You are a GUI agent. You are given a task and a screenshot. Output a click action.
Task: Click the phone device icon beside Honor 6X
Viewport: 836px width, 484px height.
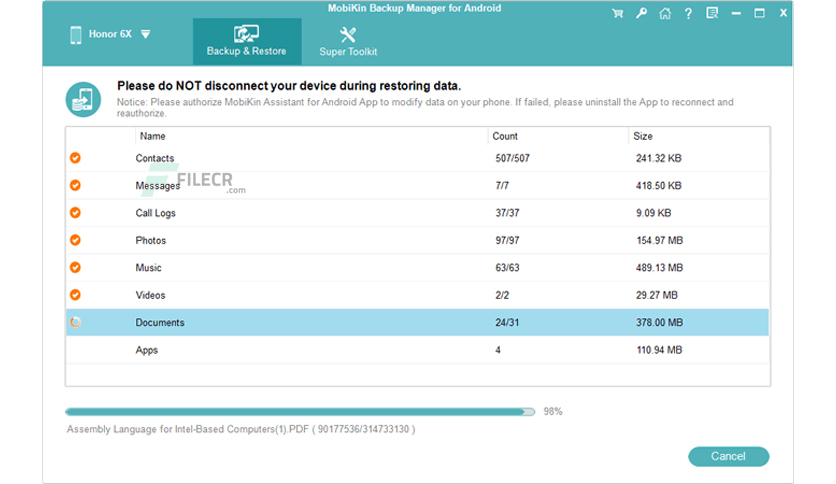(x=76, y=35)
